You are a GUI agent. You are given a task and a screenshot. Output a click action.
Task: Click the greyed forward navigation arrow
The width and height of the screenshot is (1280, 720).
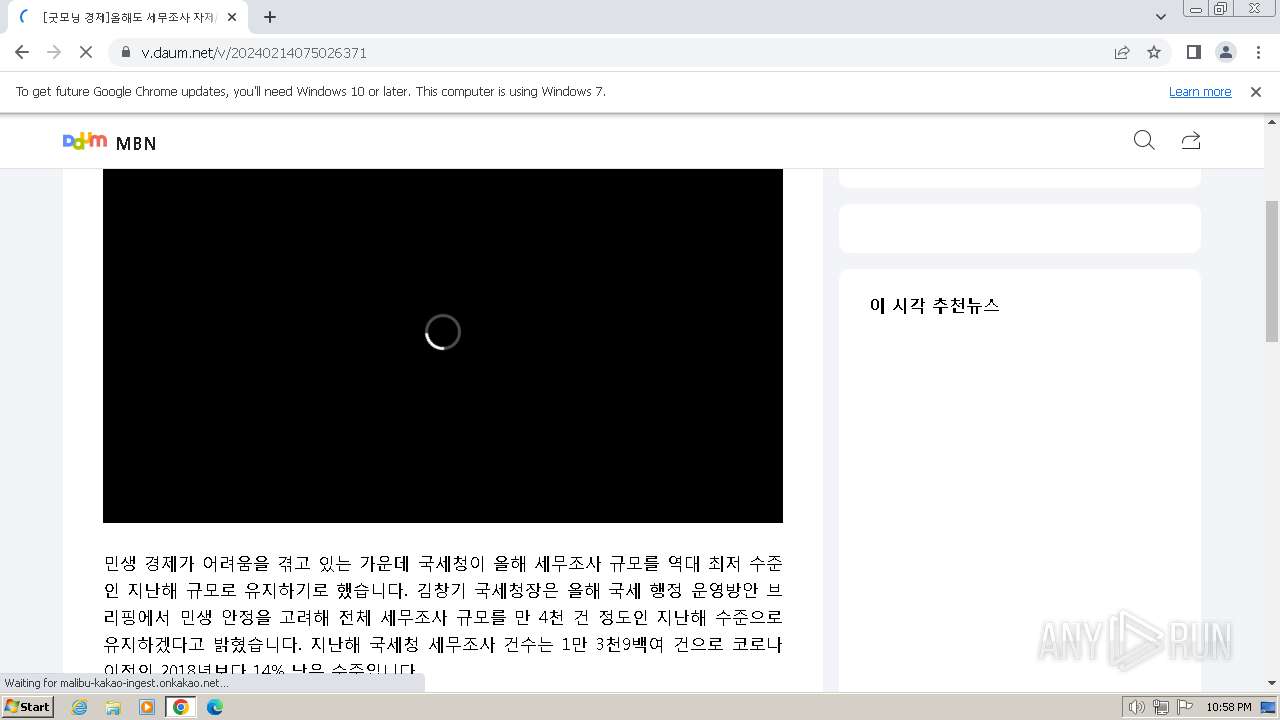point(54,52)
